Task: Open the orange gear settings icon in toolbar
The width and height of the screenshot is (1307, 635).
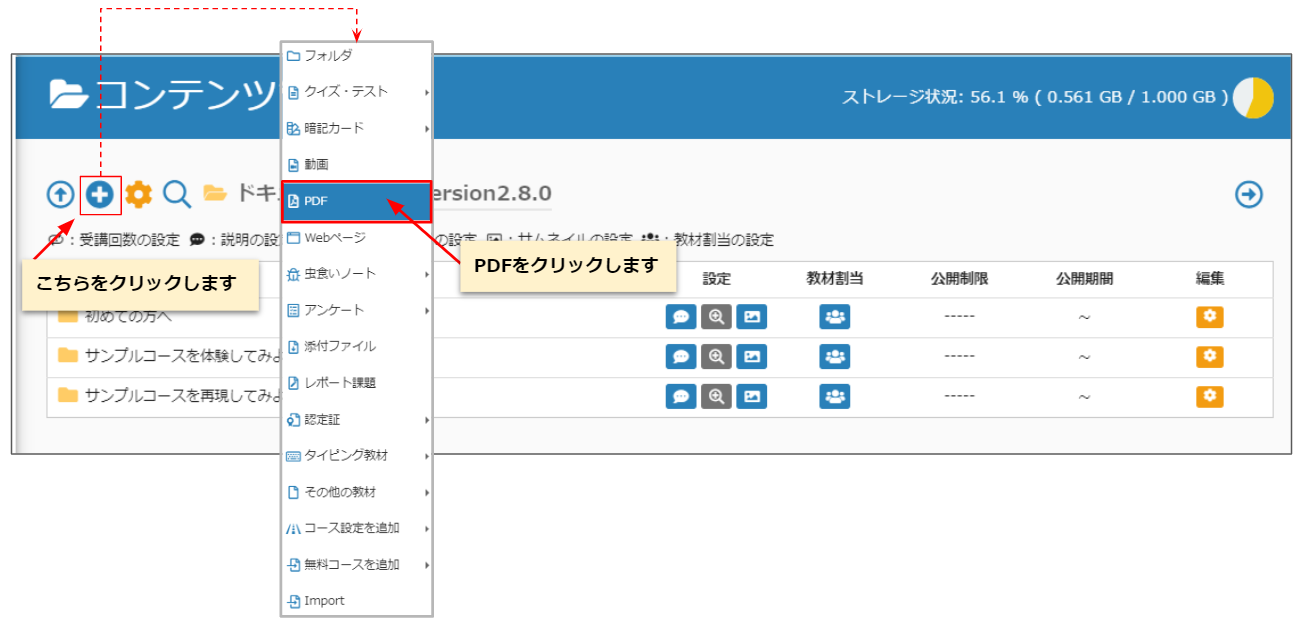Action: (138, 194)
